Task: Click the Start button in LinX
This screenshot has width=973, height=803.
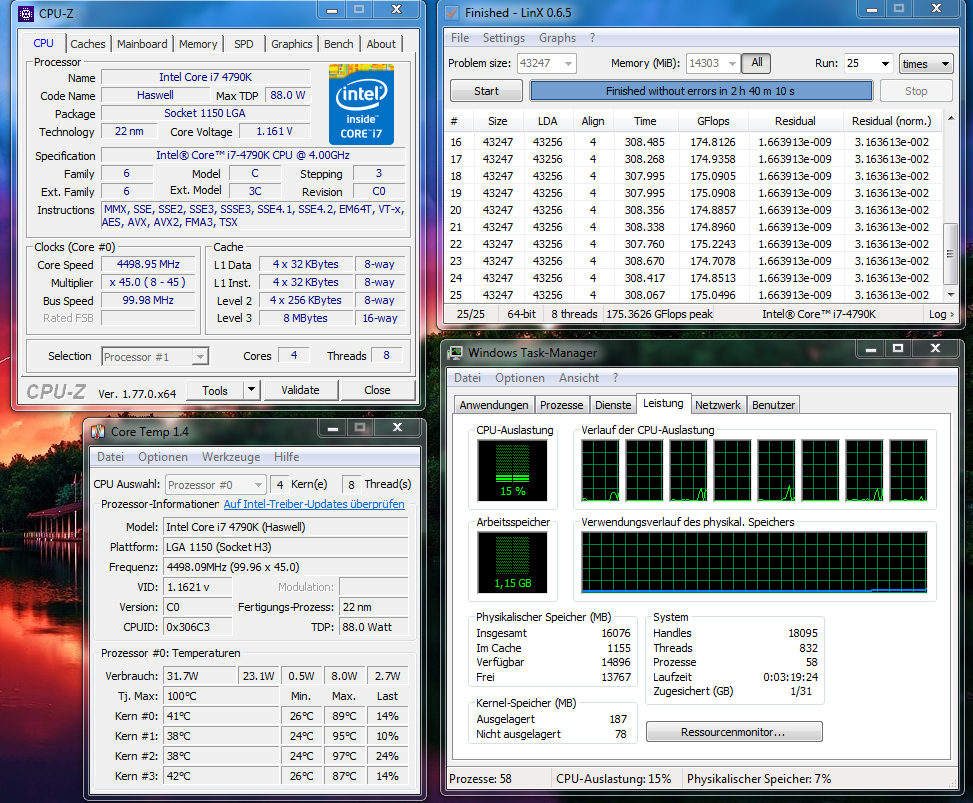Action: 486,91
